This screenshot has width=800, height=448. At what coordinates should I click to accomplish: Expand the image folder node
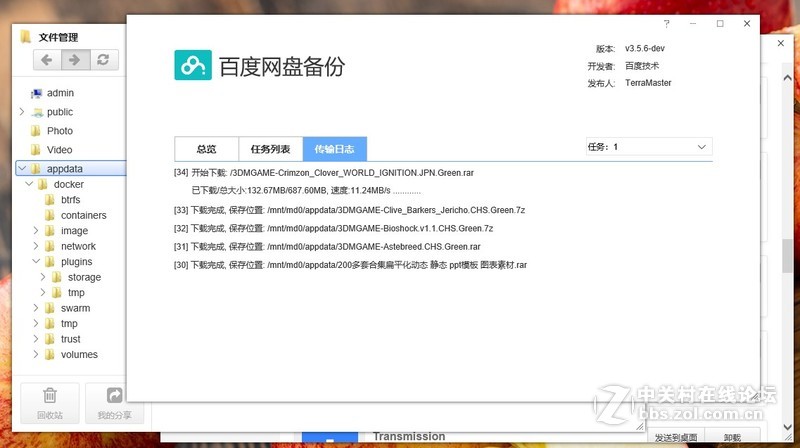click(x=36, y=231)
